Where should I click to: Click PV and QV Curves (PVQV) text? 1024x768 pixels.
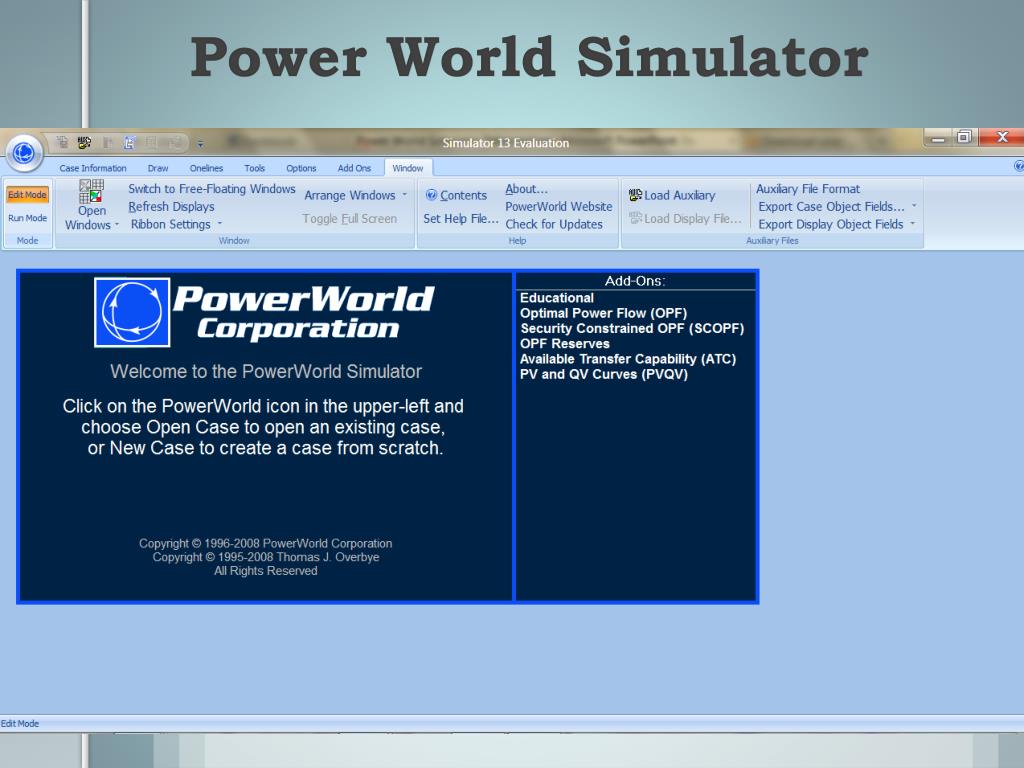tap(603, 374)
